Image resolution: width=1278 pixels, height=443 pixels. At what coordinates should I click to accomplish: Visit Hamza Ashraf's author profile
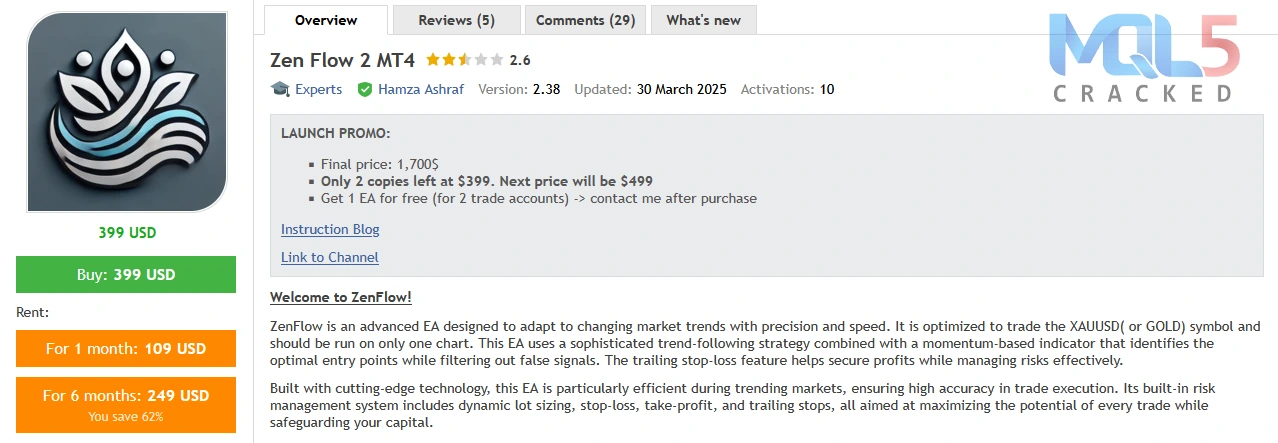coord(421,89)
